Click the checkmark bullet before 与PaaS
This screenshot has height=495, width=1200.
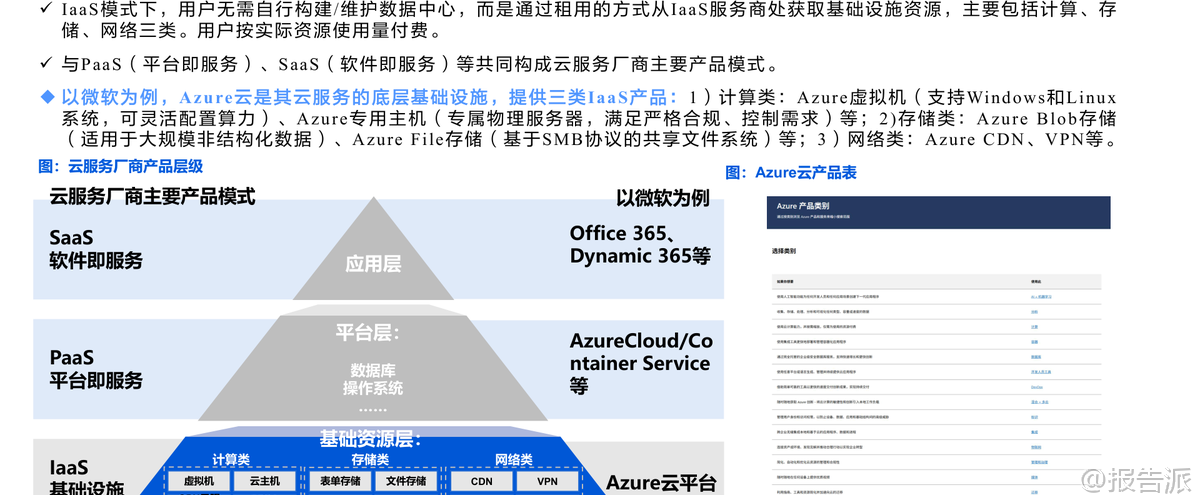coord(46,63)
